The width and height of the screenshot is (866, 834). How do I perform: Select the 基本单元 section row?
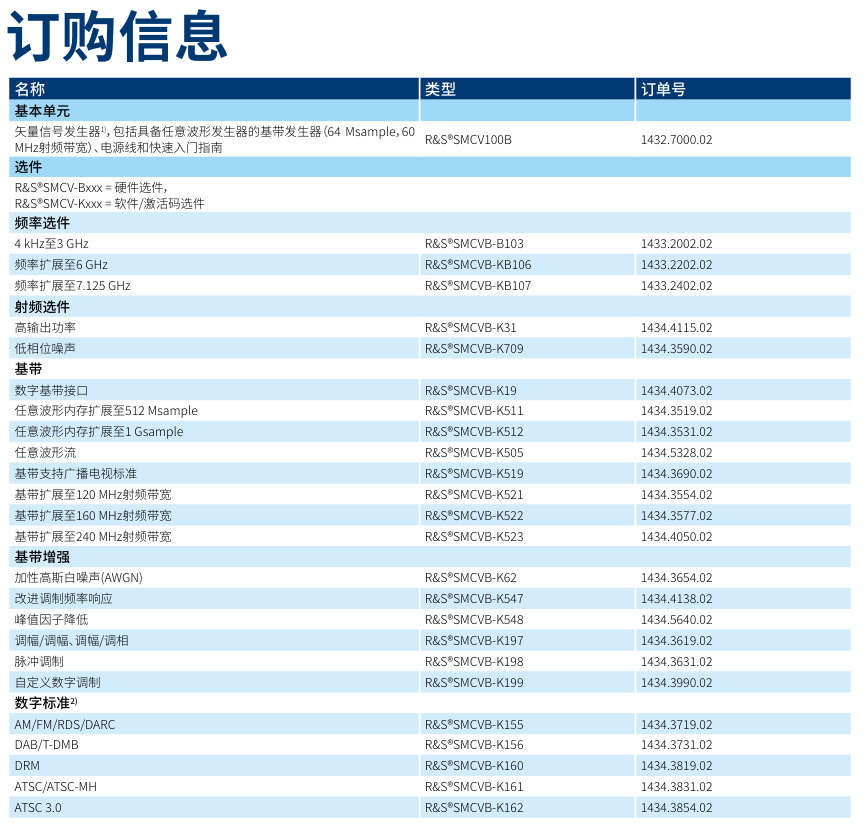click(42, 111)
